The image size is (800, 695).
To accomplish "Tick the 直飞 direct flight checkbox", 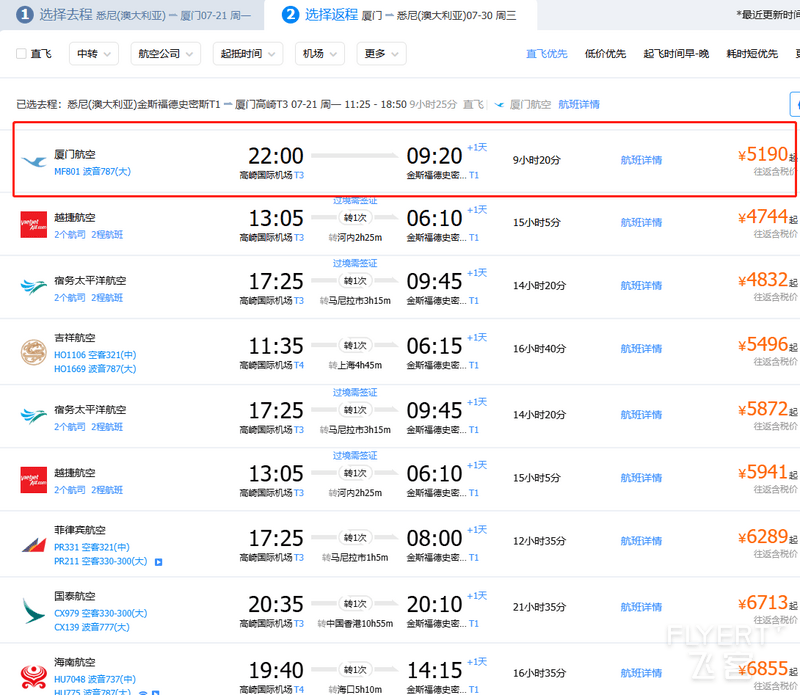I will point(21,54).
